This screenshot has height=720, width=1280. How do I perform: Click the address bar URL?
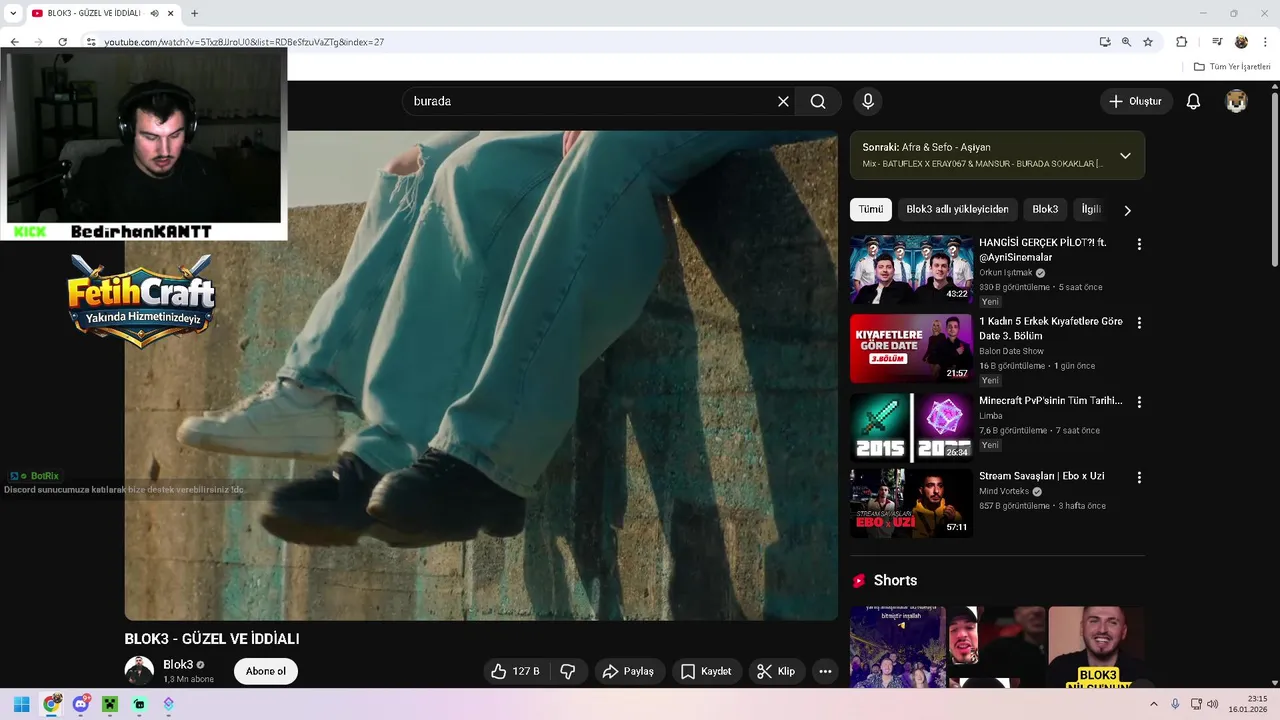[244, 42]
